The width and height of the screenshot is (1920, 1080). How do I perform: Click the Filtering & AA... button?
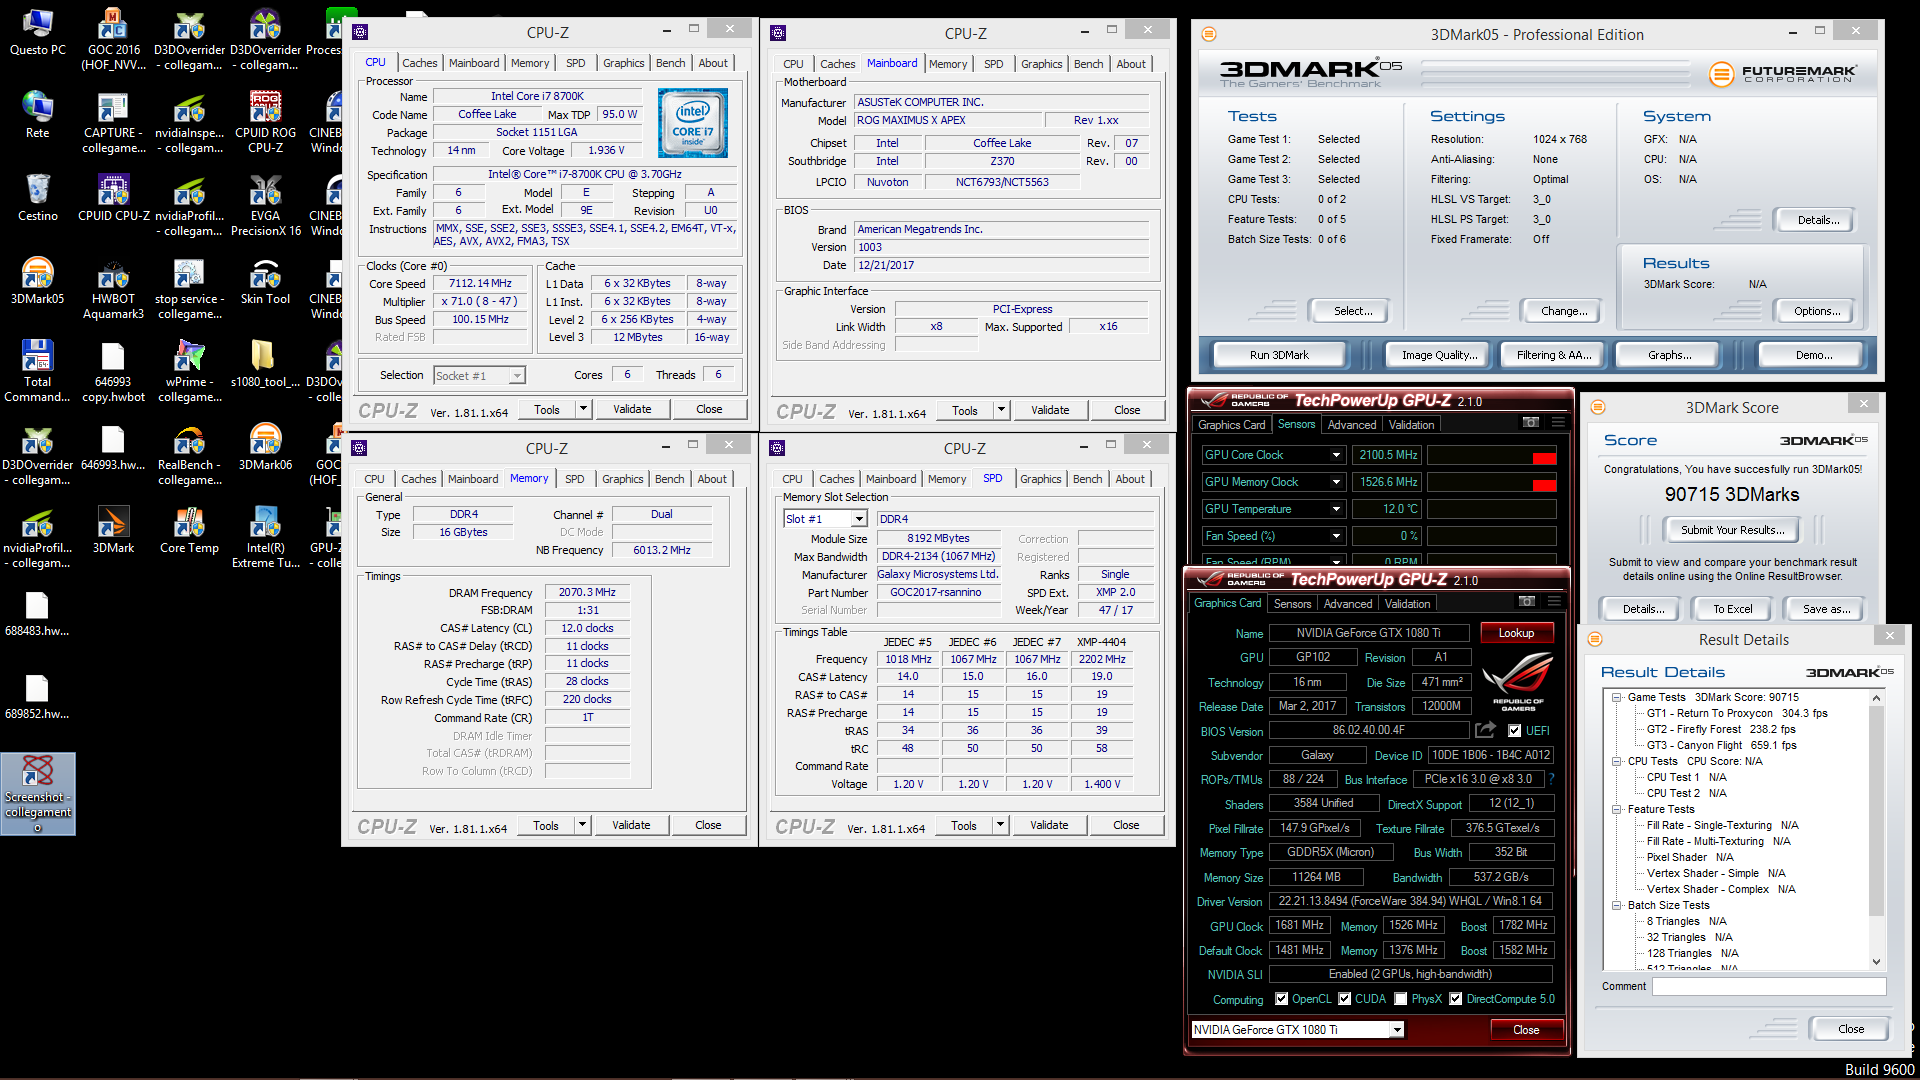[1554, 355]
